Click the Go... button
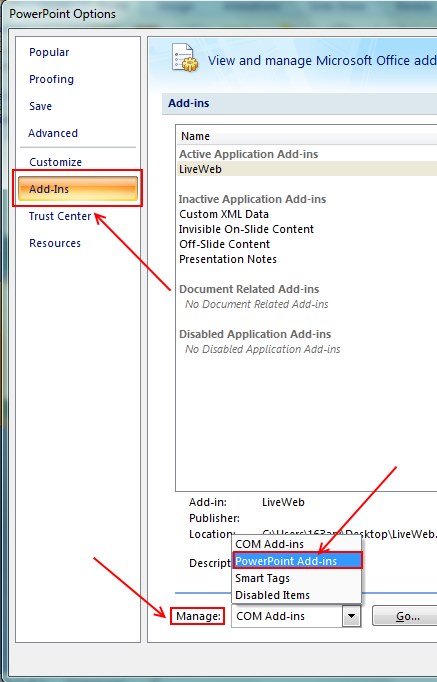437x682 pixels. (407, 616)
